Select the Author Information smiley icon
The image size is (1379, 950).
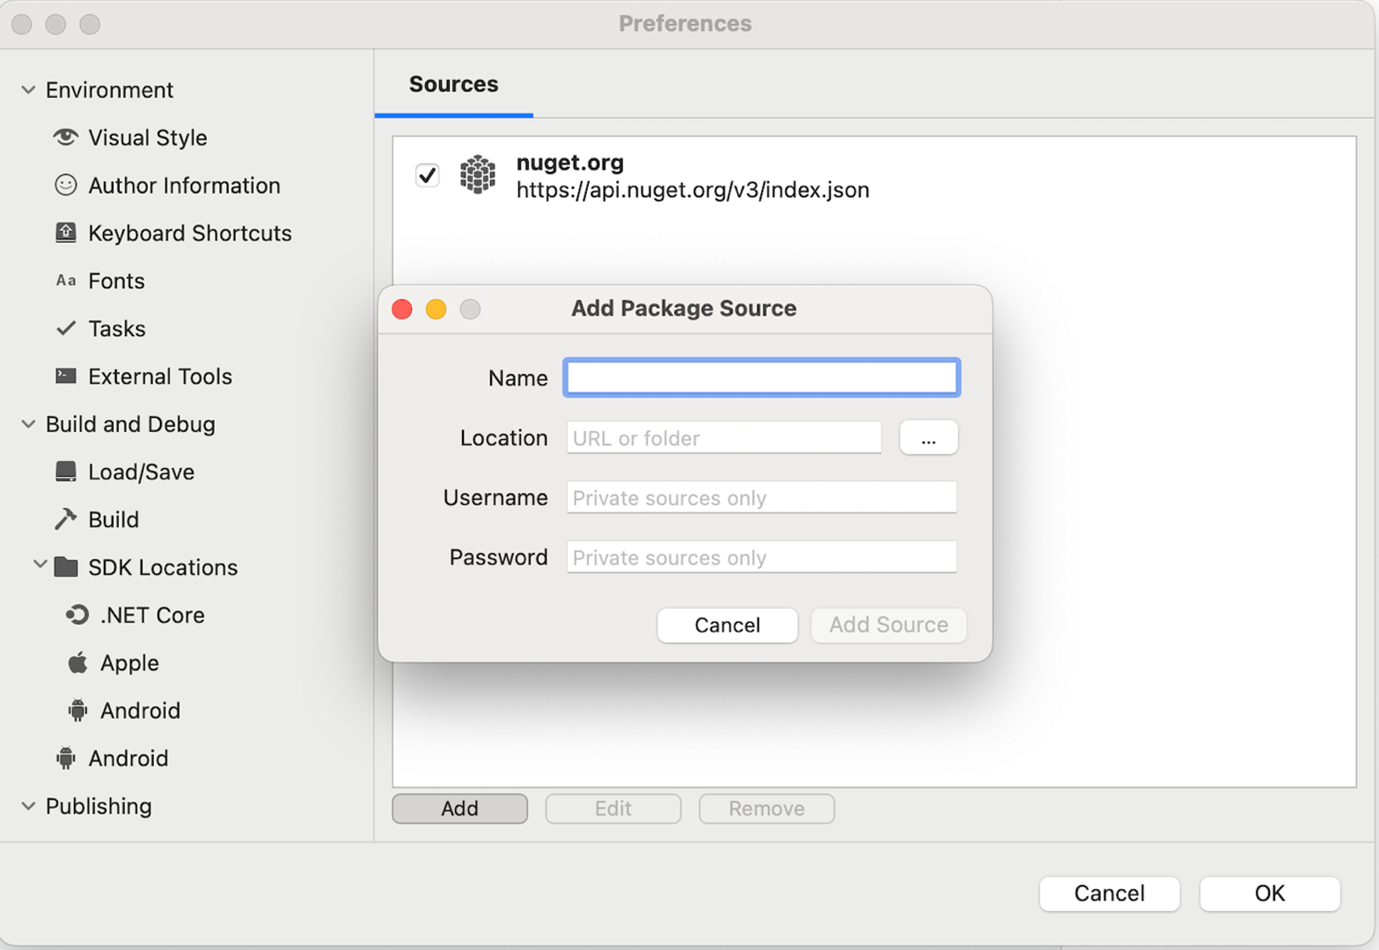click(66, 185)
